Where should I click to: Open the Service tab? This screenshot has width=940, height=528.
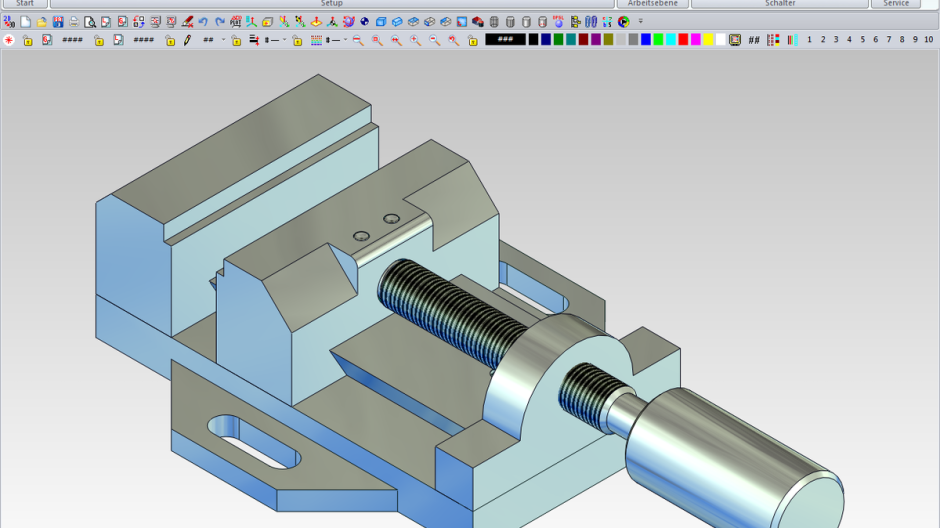tap(895, 4)
